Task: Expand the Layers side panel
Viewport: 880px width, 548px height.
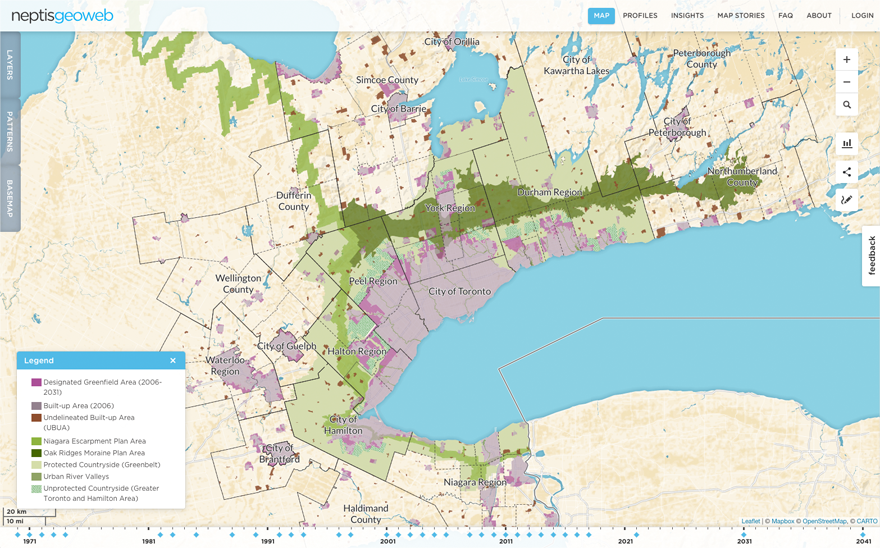Action: (10, 65)
